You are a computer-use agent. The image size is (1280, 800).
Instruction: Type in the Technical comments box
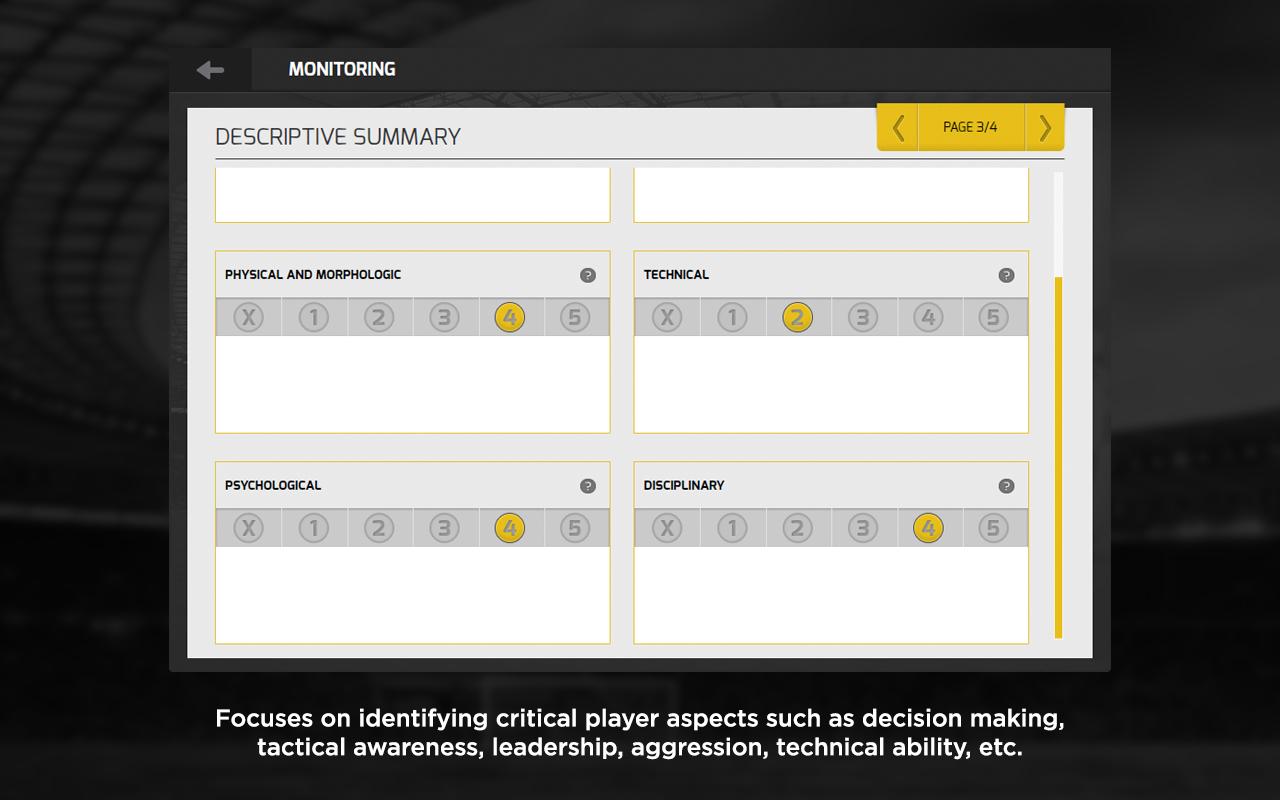click(x=831, y=384)
